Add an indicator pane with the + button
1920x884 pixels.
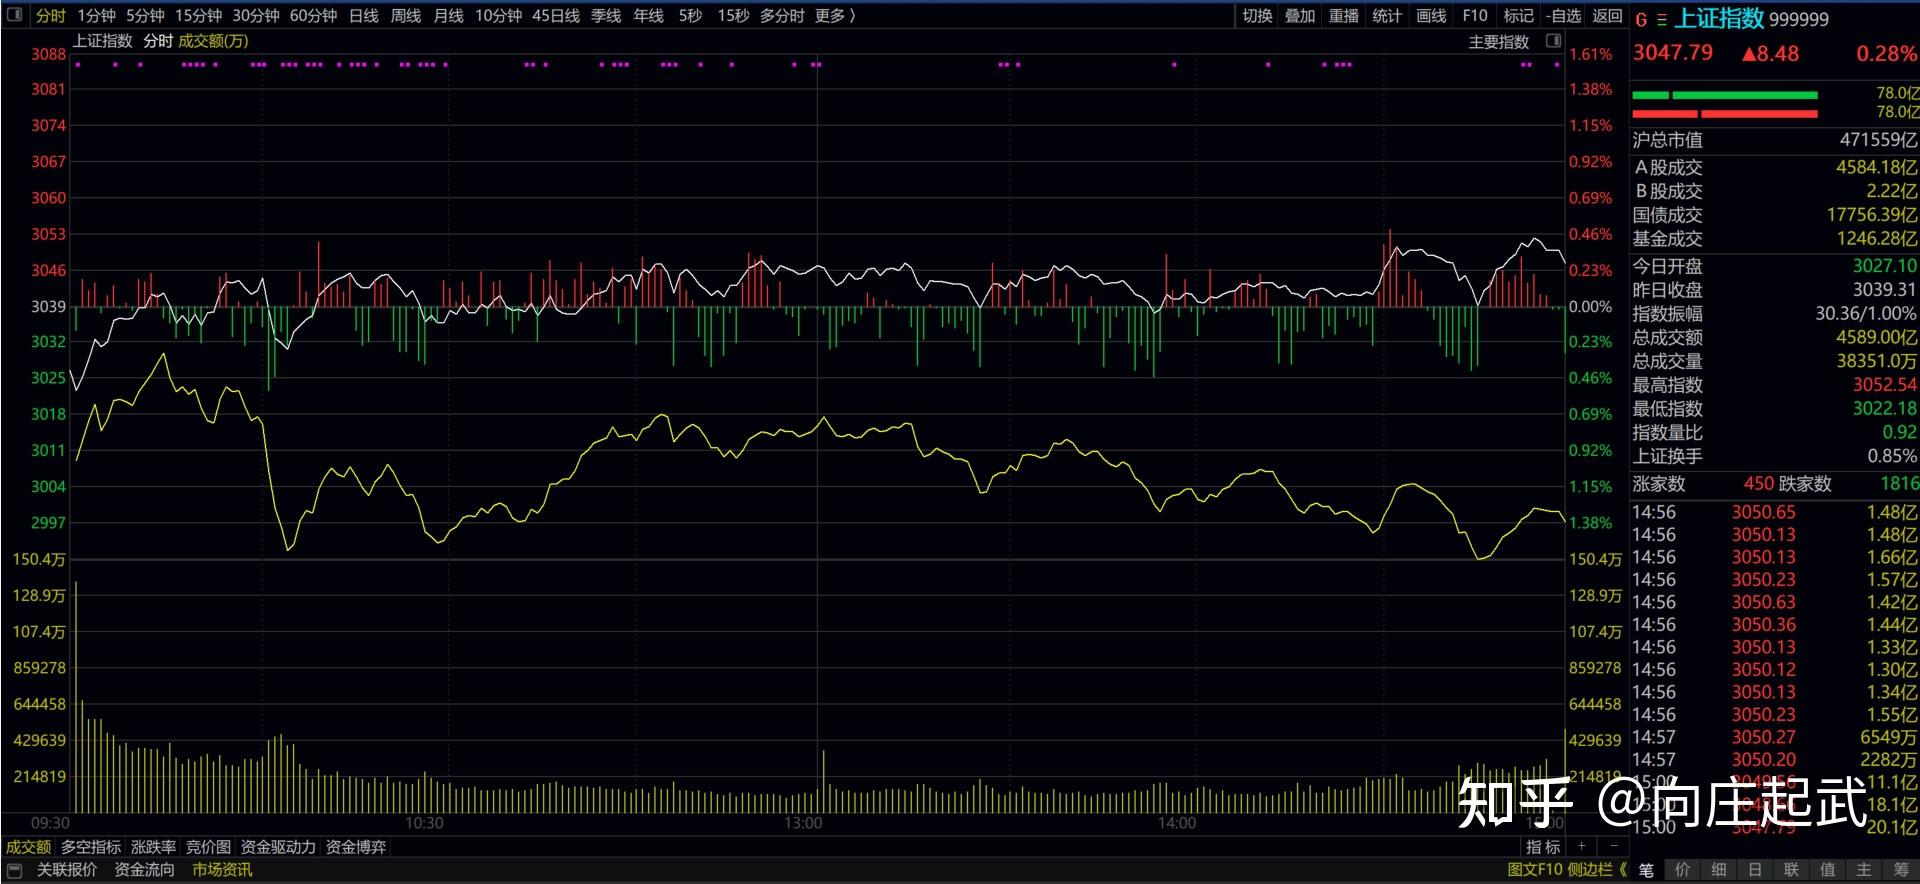[1581, 846]
